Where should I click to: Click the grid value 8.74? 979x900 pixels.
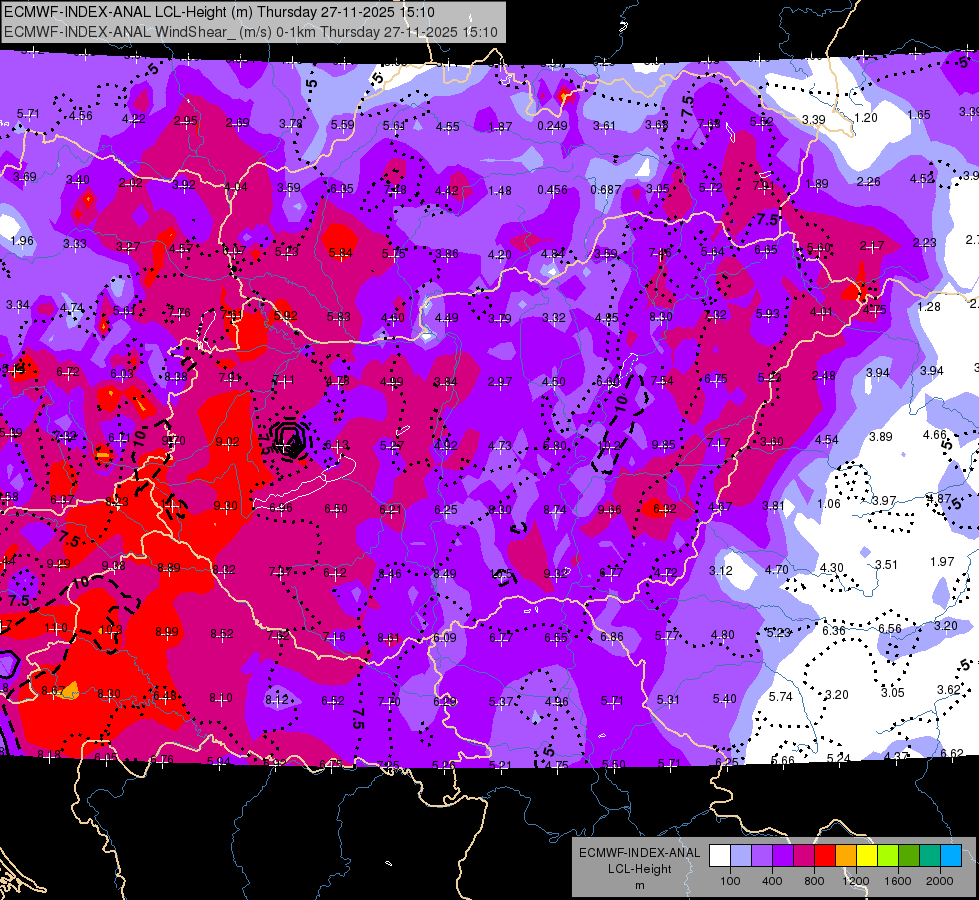pos(555,510)
